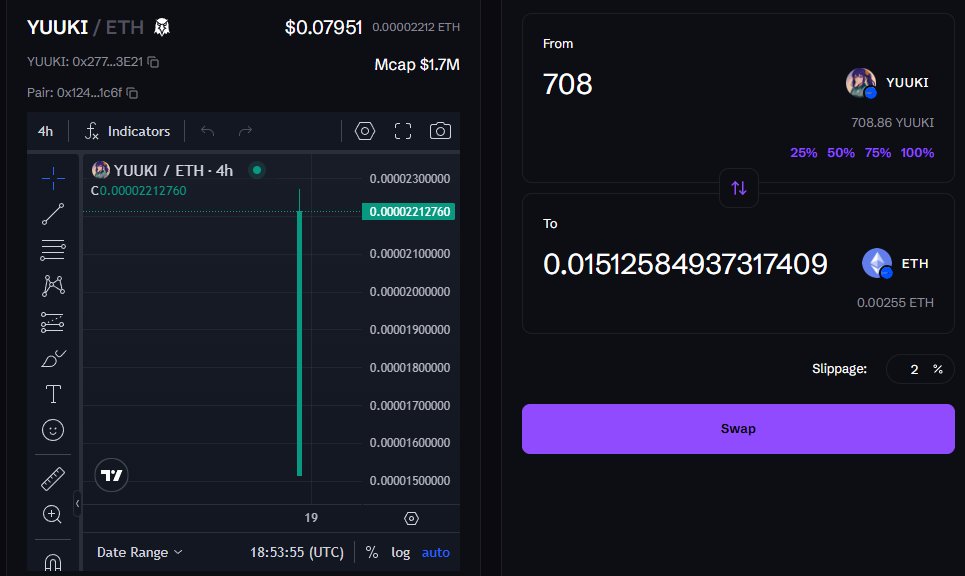This screenshot has width=965, height=576.
Task: Select the Fibonacci retracement tool
Action: pyautogui.click(x=53, y=250)
